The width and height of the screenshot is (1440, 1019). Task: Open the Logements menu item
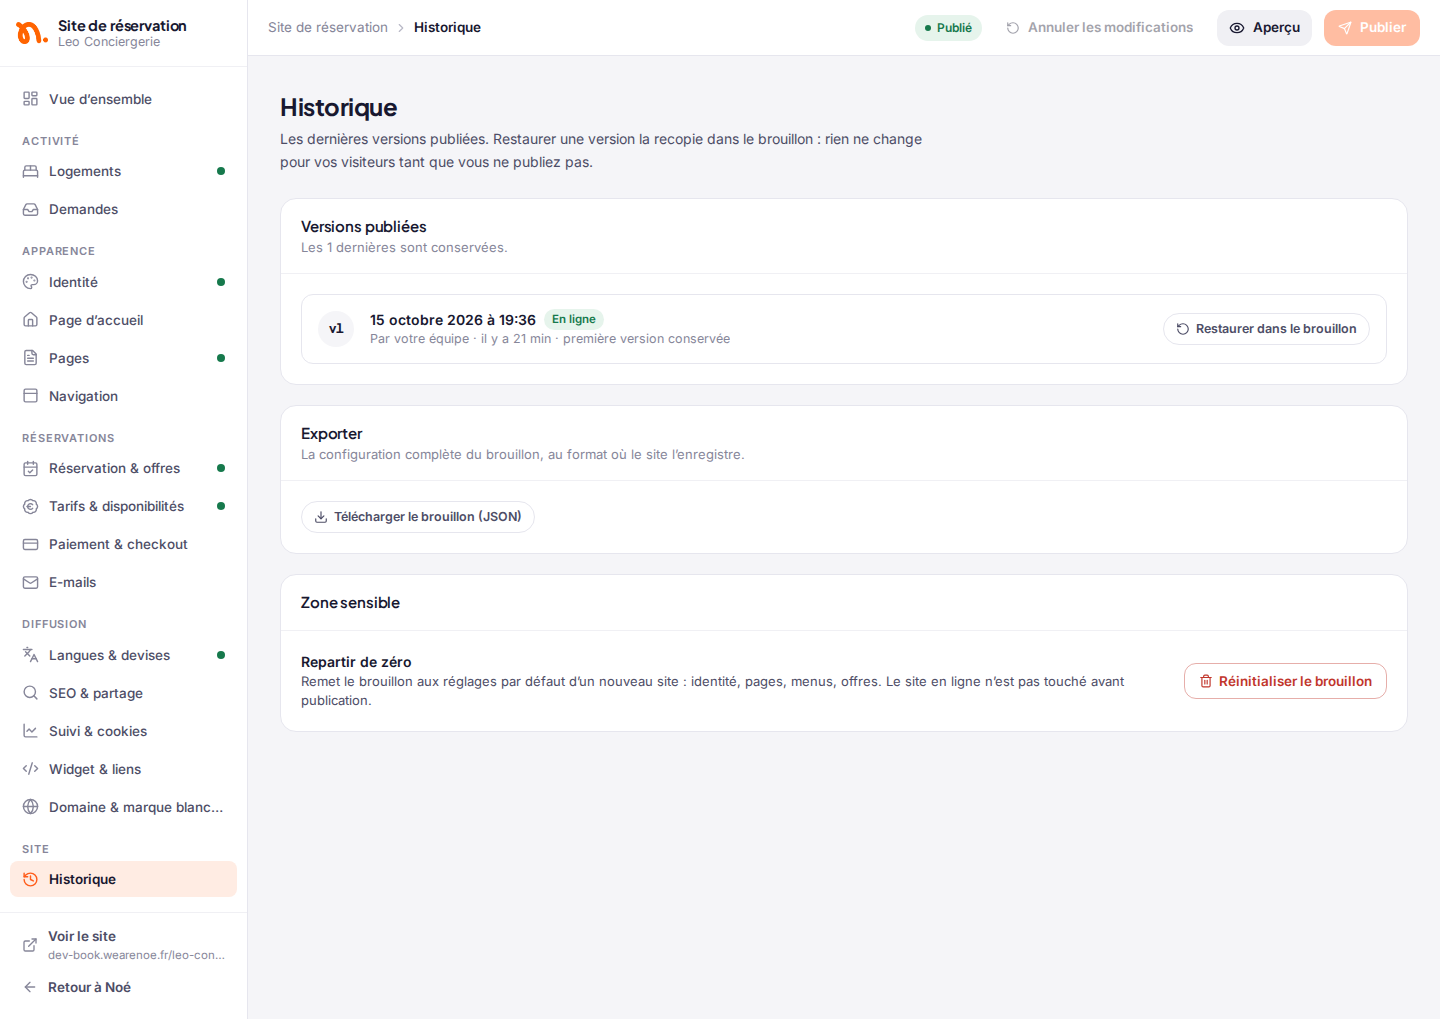click(x=124, y=171)
